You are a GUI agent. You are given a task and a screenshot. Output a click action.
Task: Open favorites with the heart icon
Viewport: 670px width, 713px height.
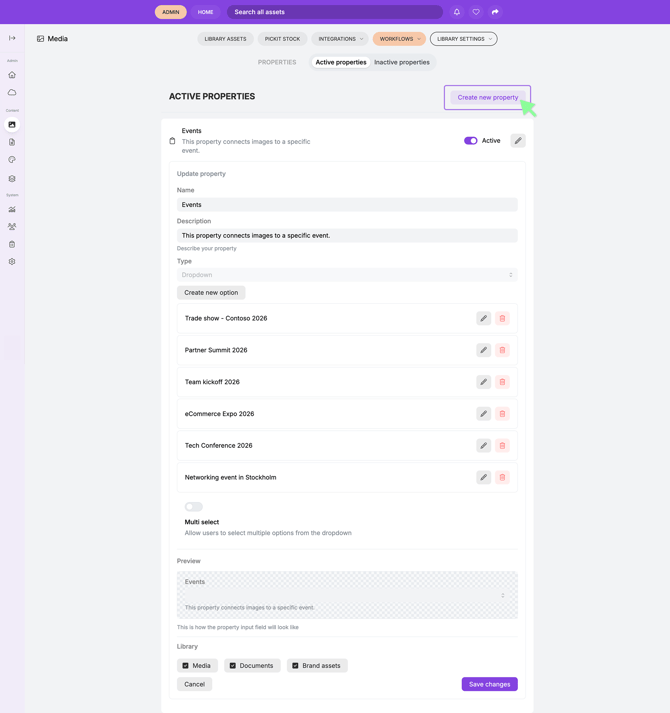tap(476, 12)
